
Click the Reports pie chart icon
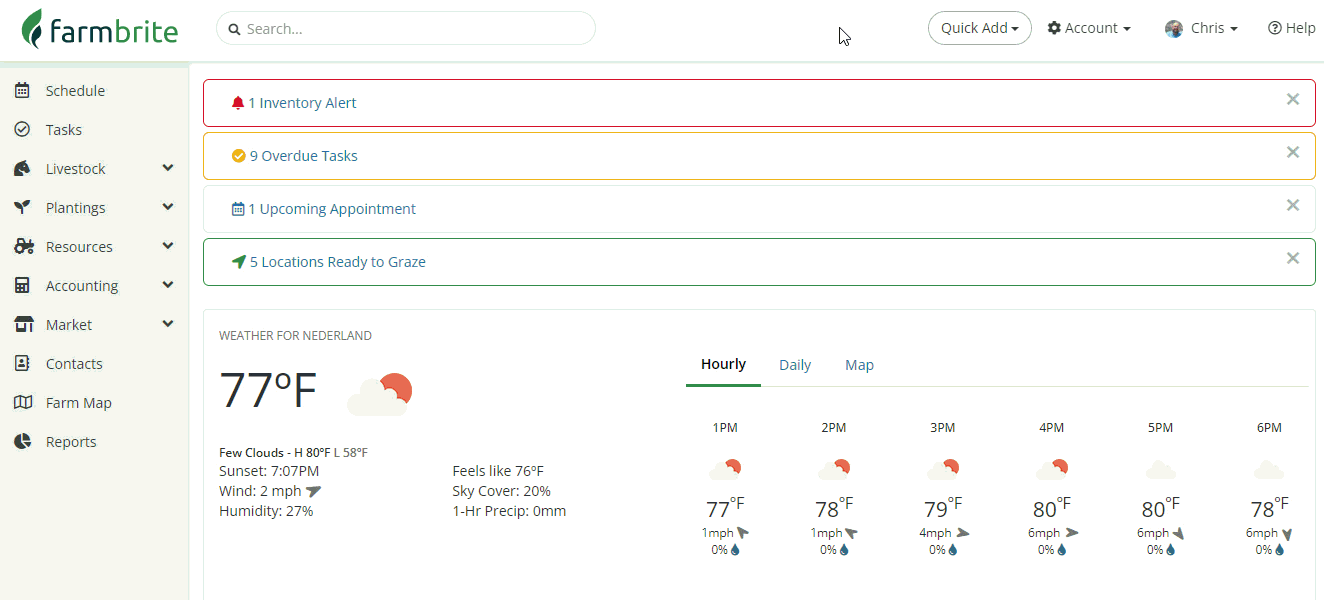pos(22,442)
